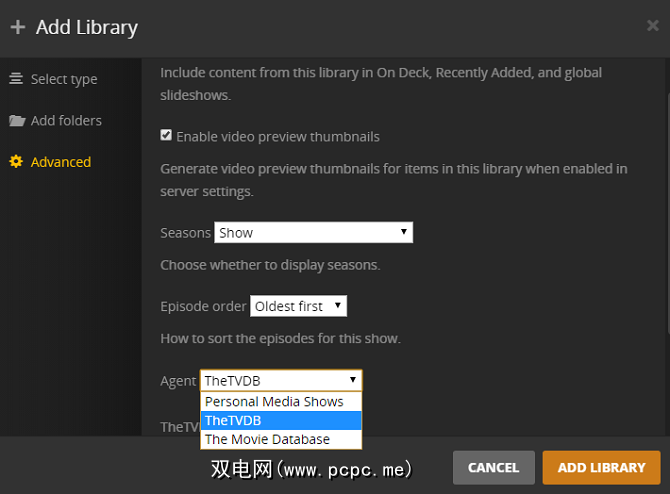This screenshot has height=494, width=670.
Task: Close the Add Library dialog
Action: [x=652, y=26]
